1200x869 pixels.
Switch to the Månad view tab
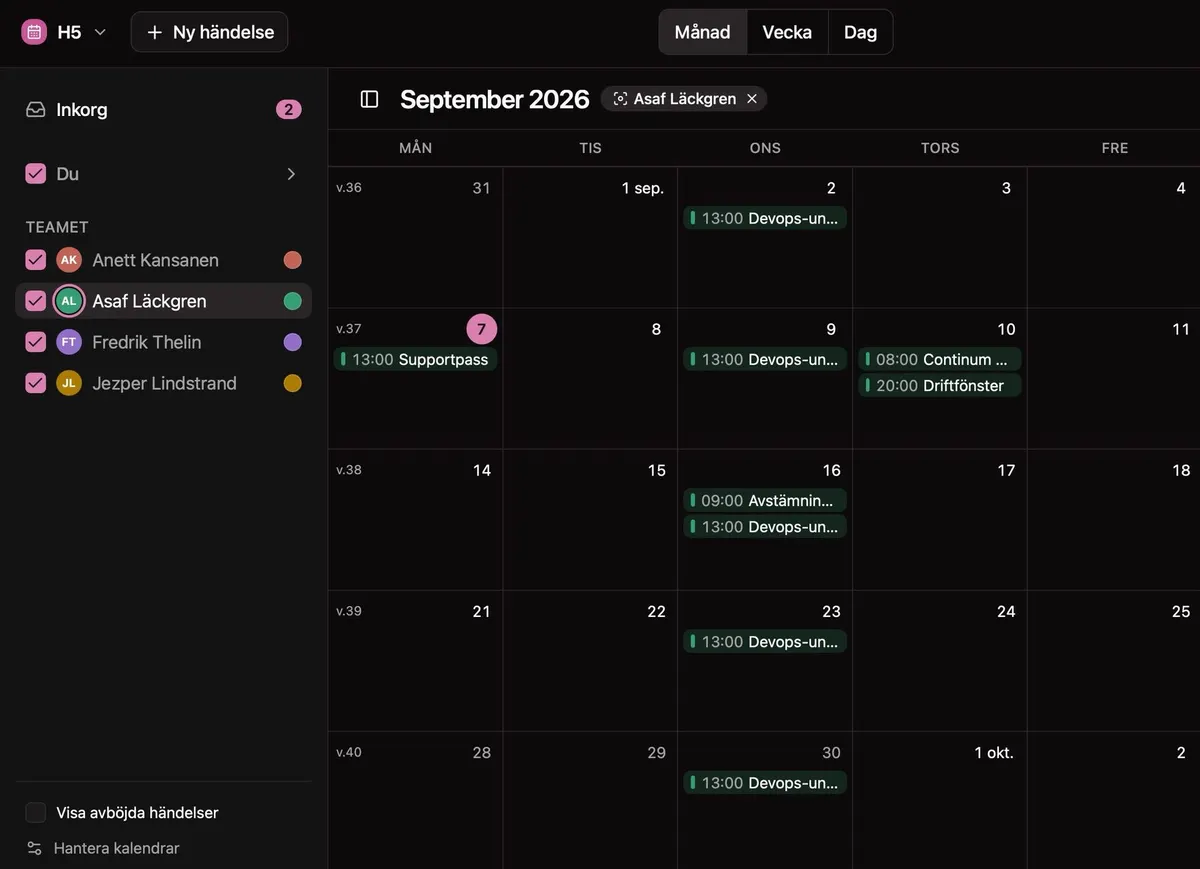[x=702, y=32]
